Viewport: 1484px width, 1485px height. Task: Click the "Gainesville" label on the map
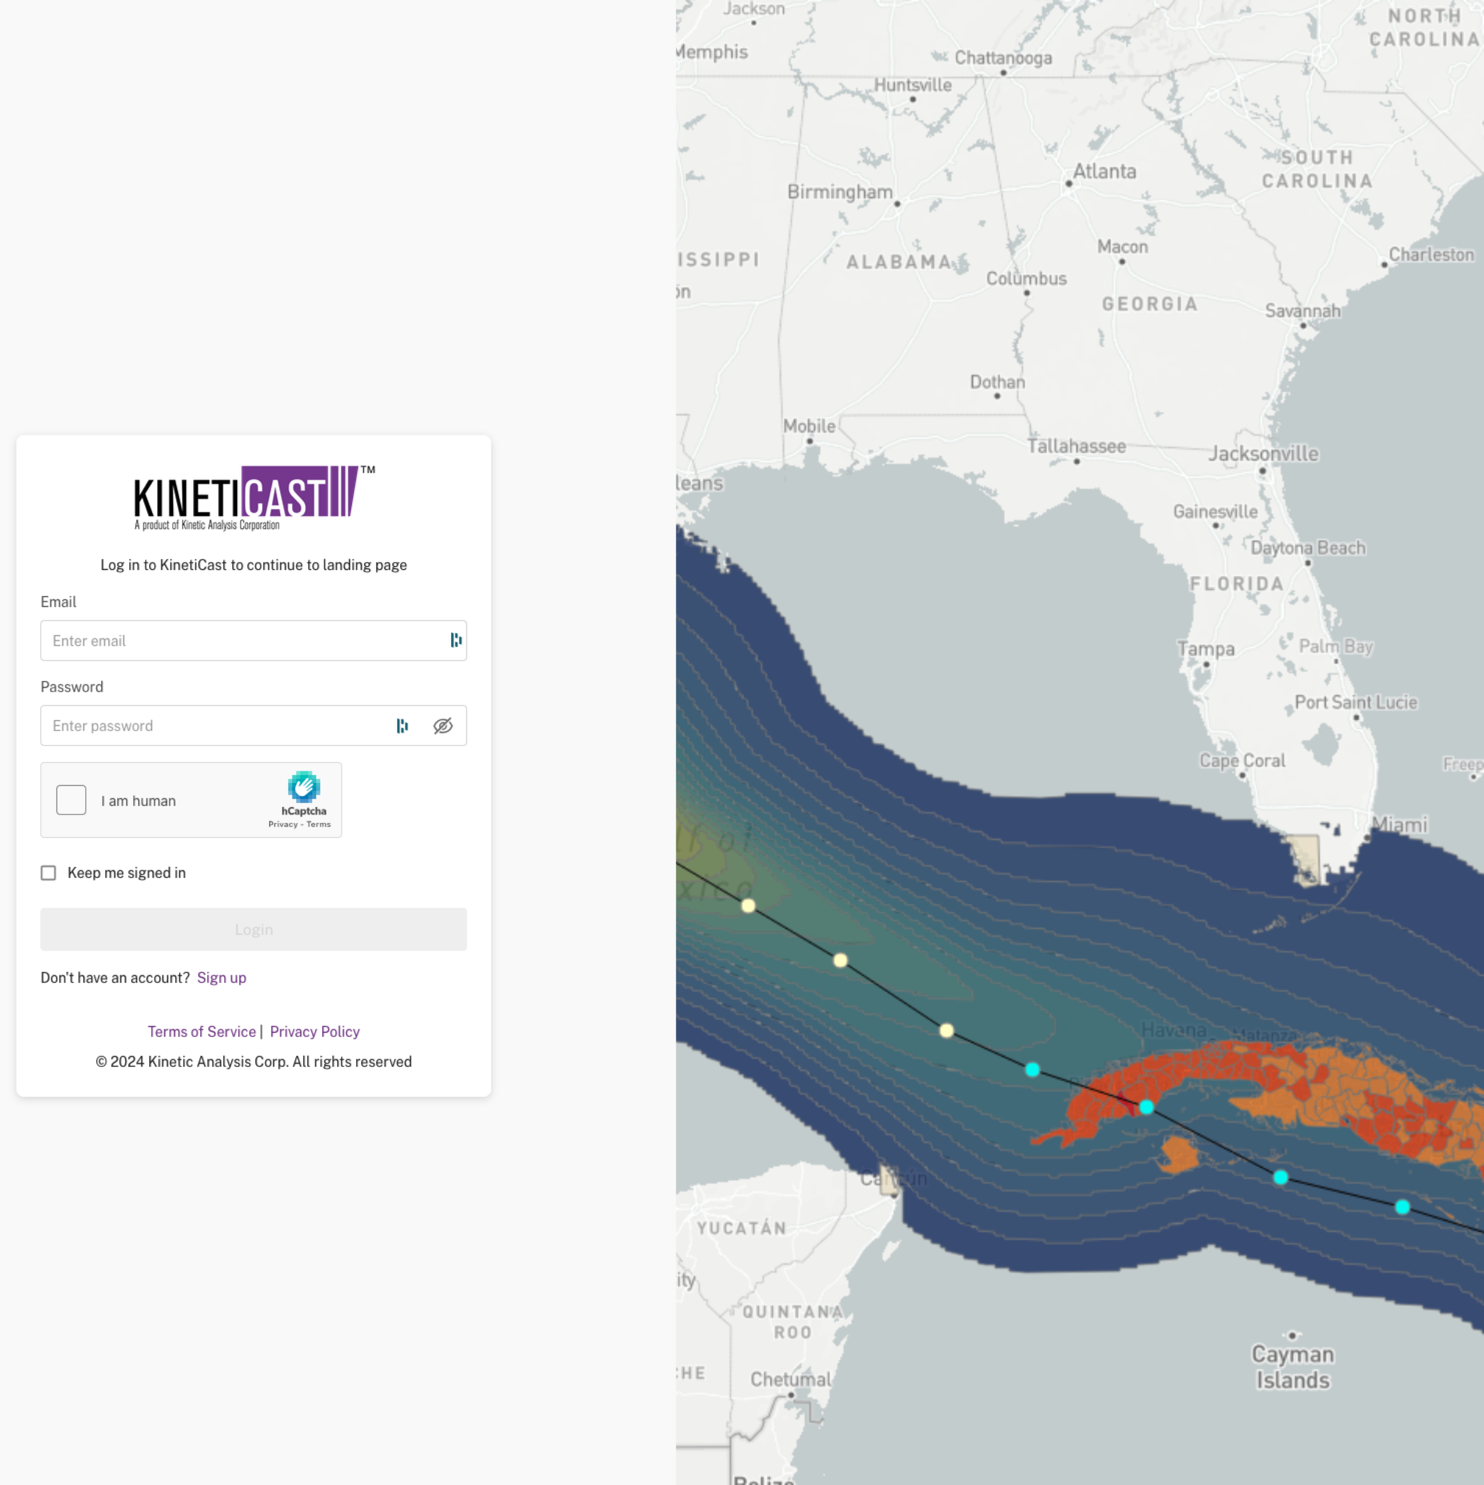tap(1216, 512)
